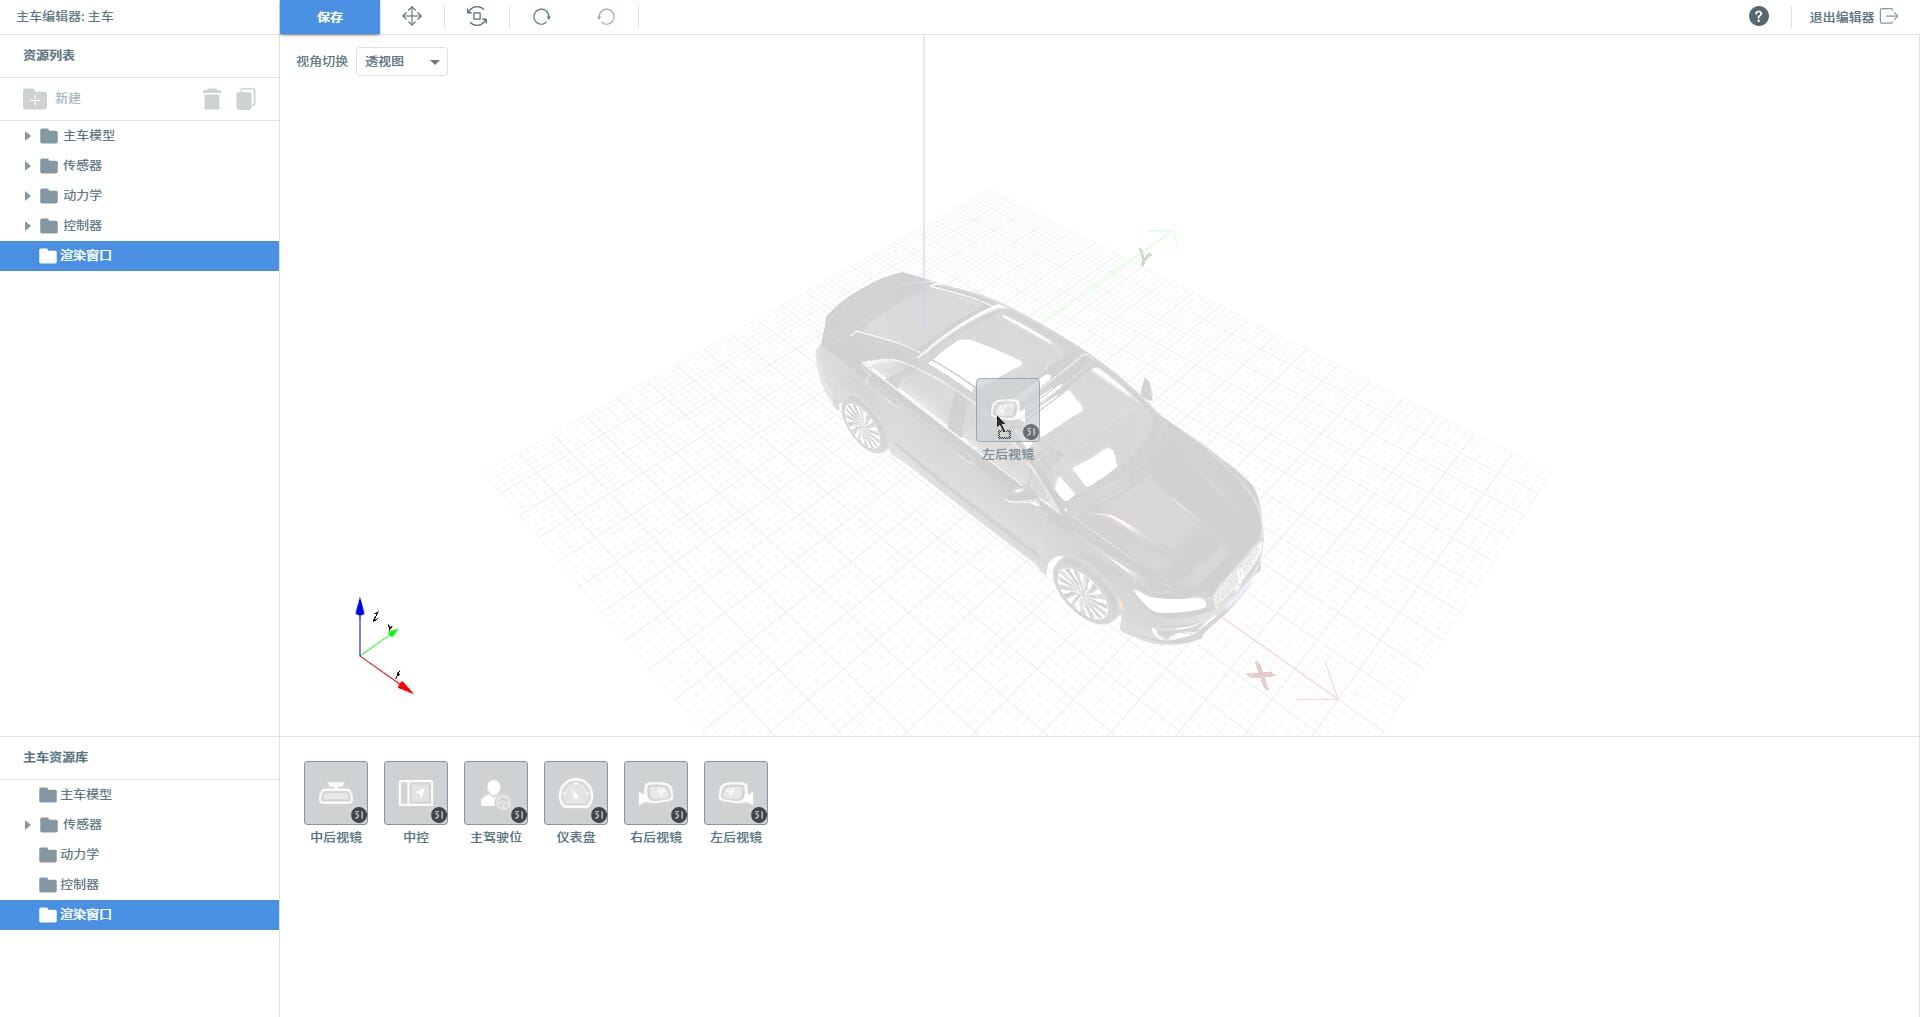Open the help question mark icon
The height and width of the screenshot is (1017, 1920).
(1759, 16)
